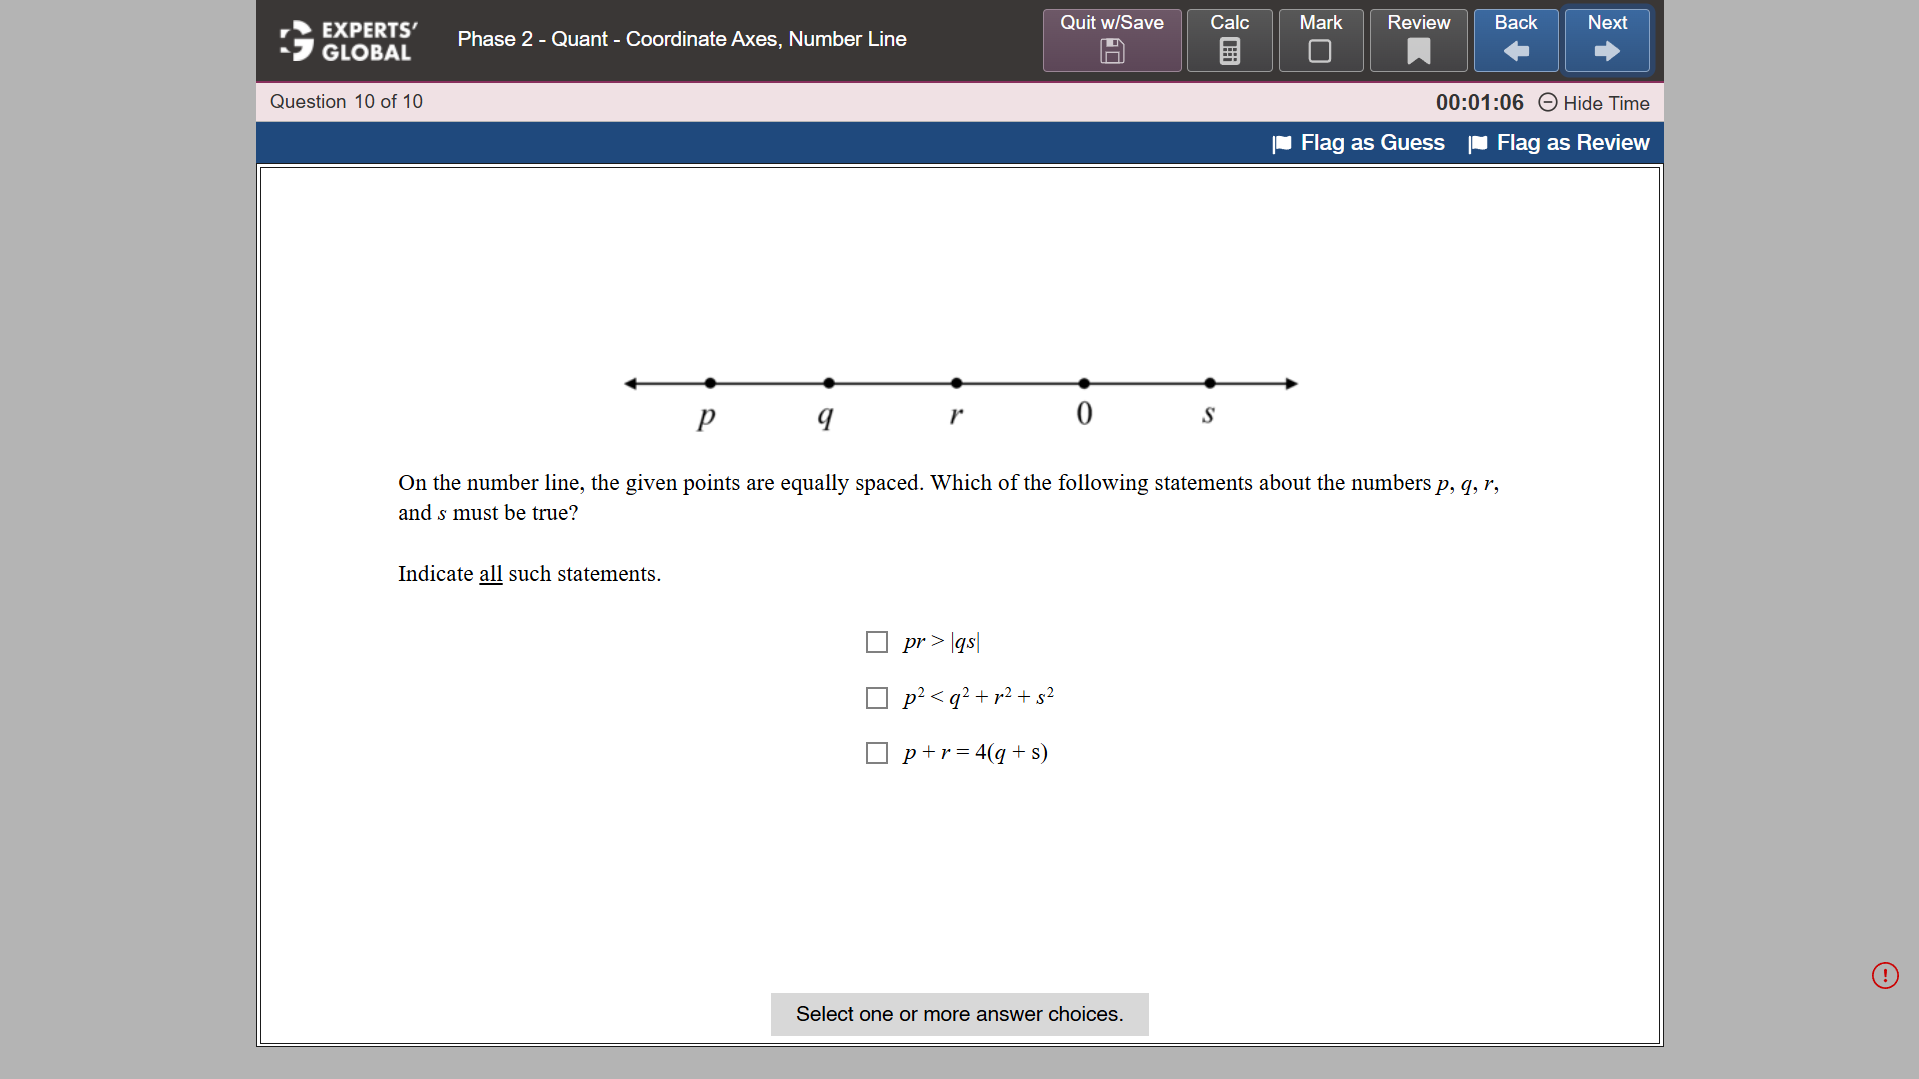The image size is (1919, 1079).
Task: Click the minus circle next to Hide Time
Action: pos(1547,103)
